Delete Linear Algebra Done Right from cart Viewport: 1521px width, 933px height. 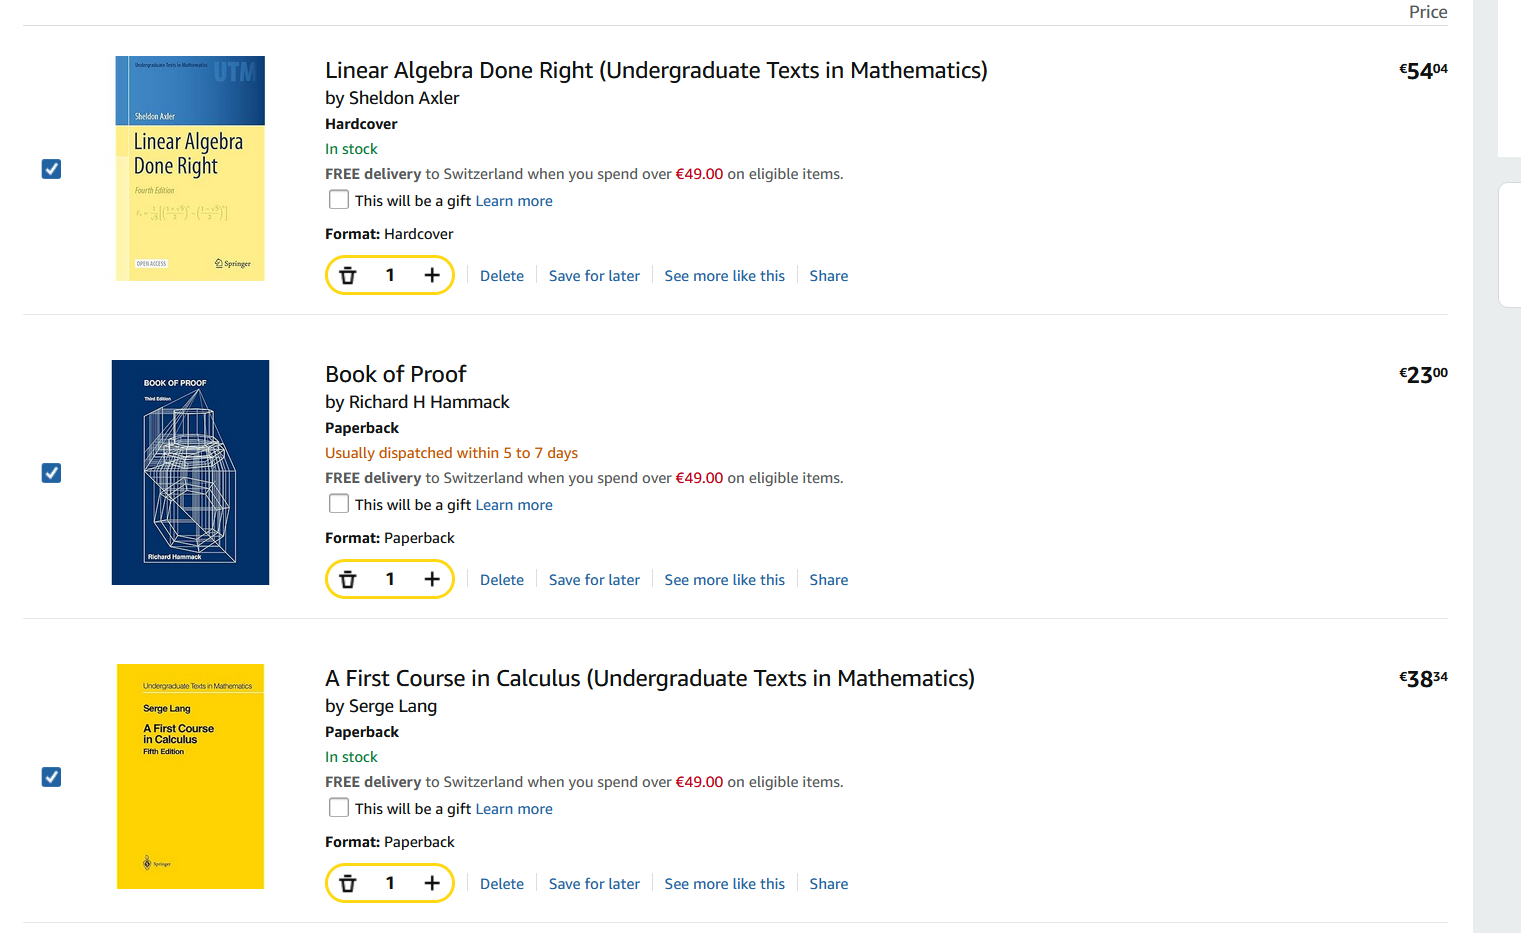pos(502,276)
